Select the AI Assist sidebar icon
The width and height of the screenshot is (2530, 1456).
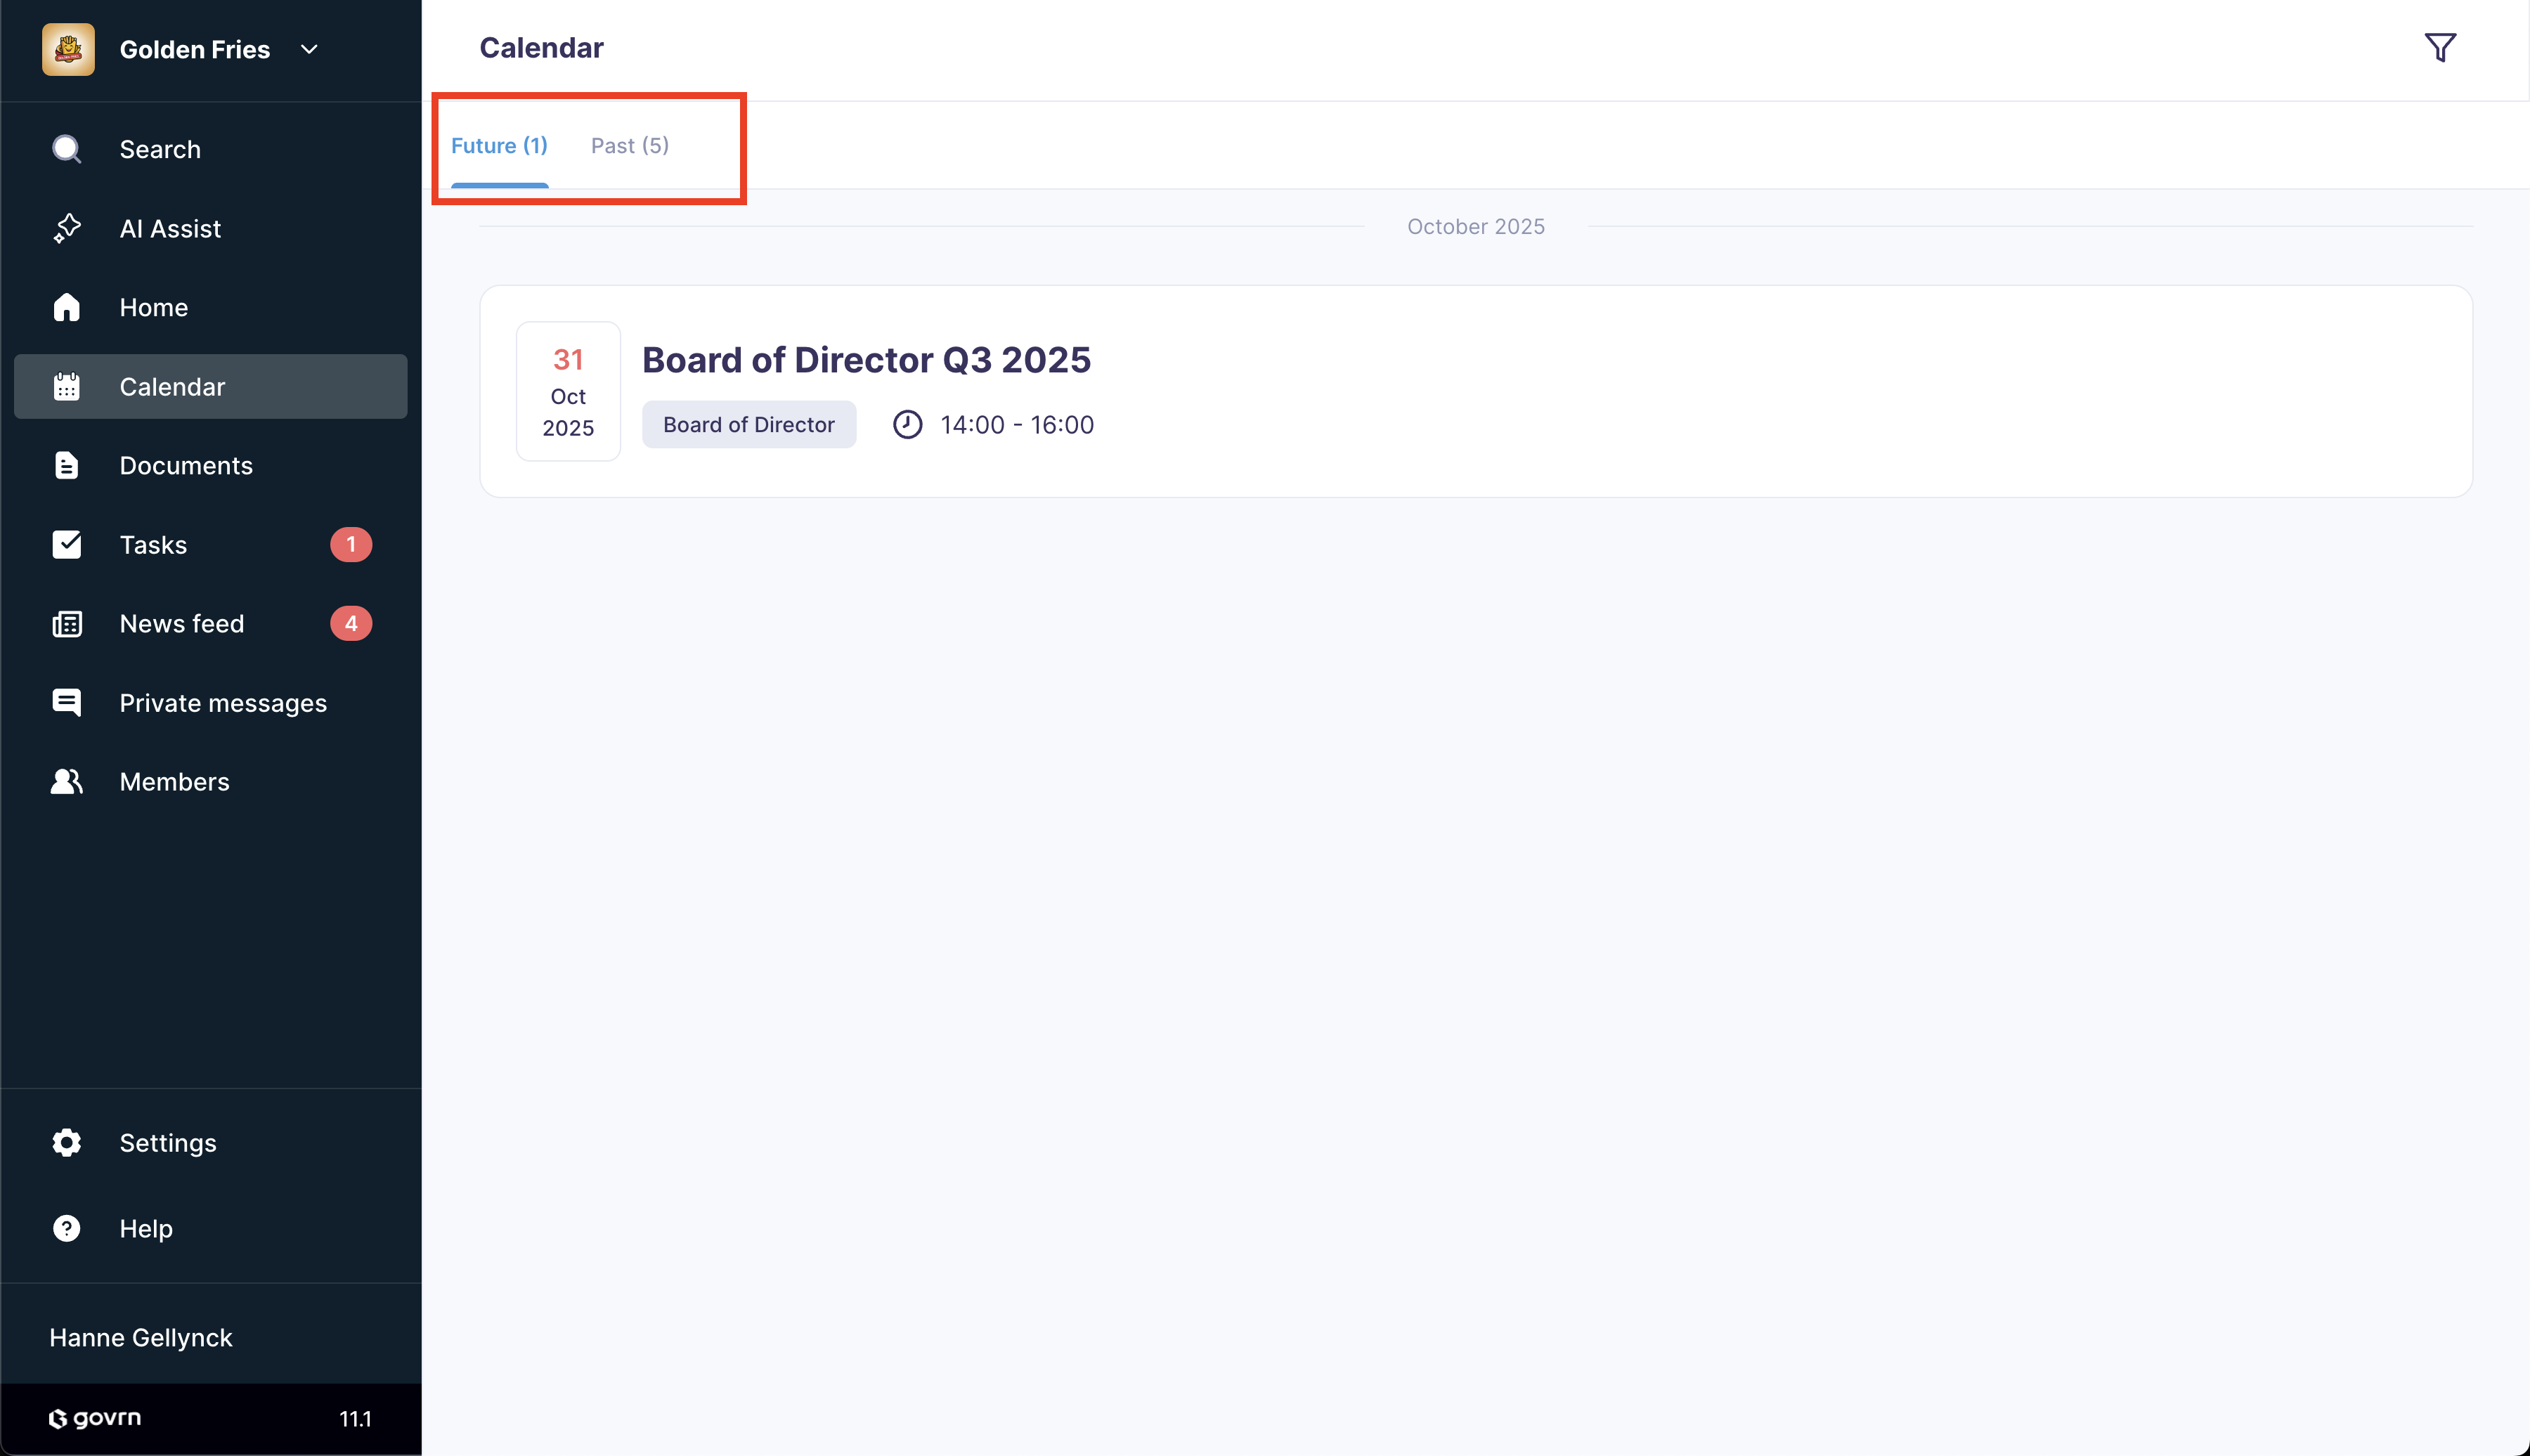click(x=66, y=228)
